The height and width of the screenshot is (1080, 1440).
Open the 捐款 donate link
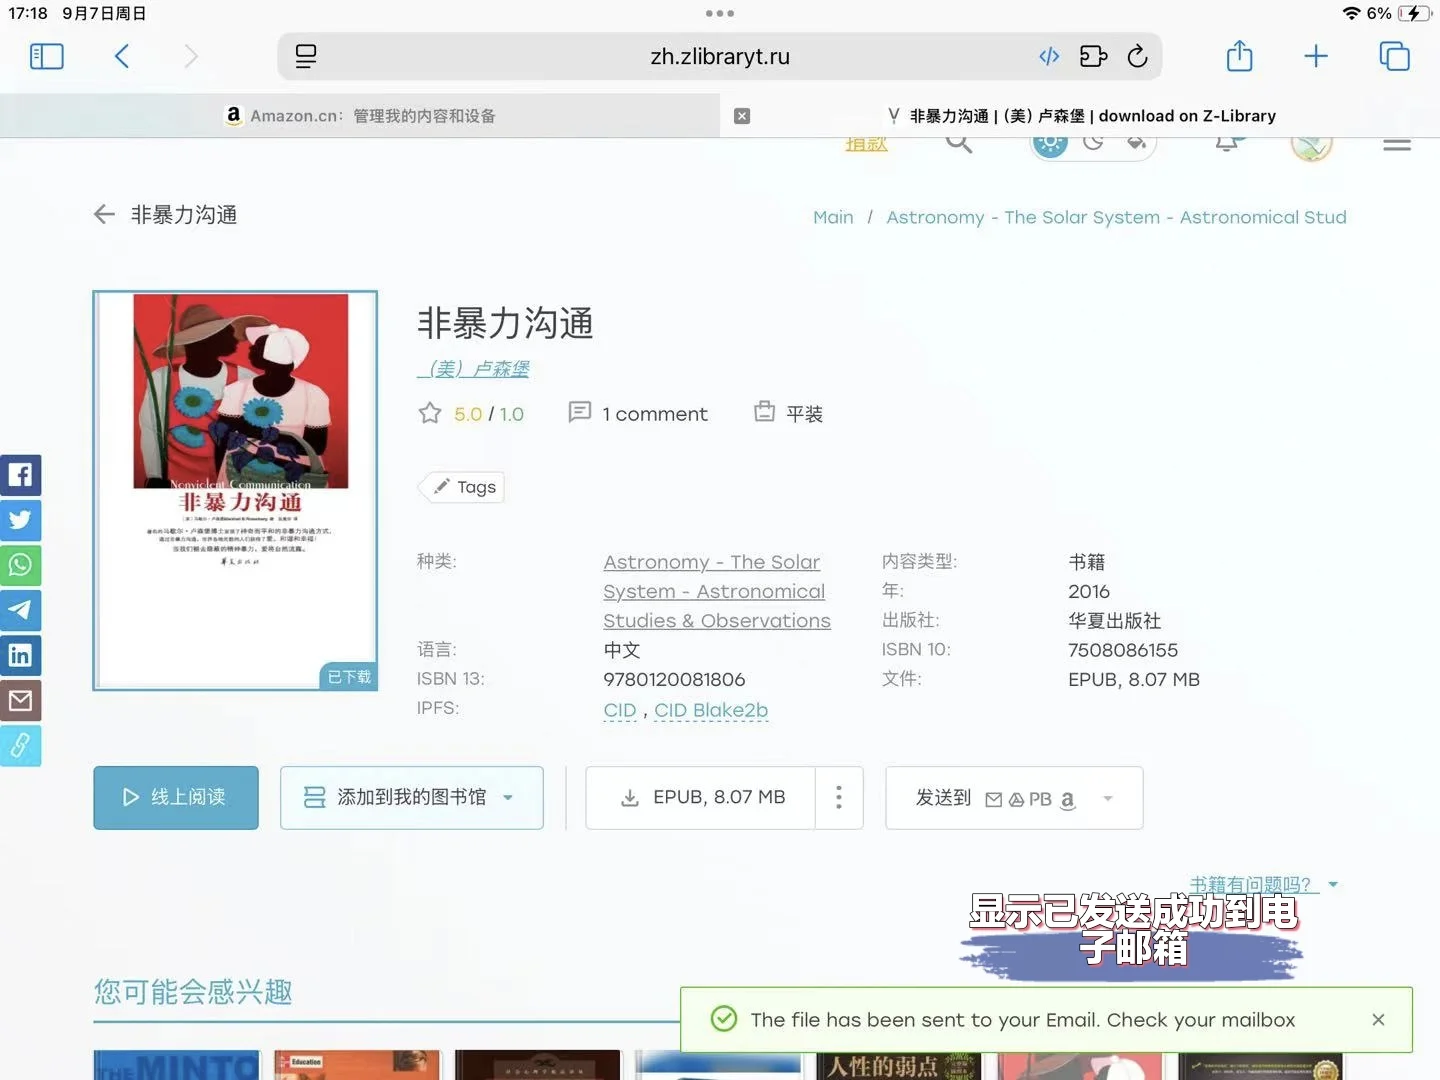coord(866,144)
